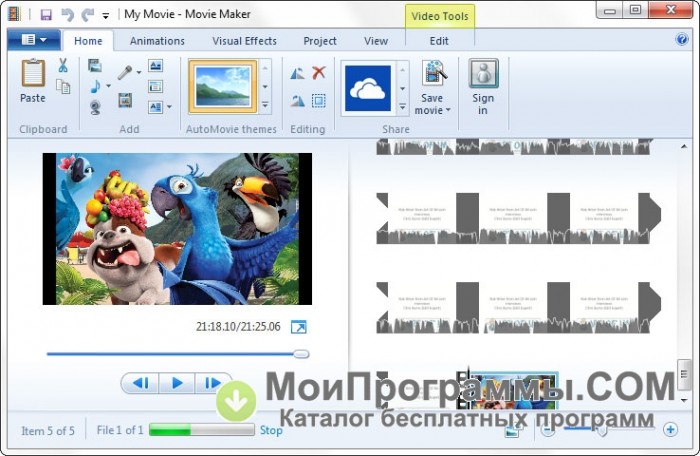700x456 pixels.
Task: Step to next frame
Action: coord(212,383)
